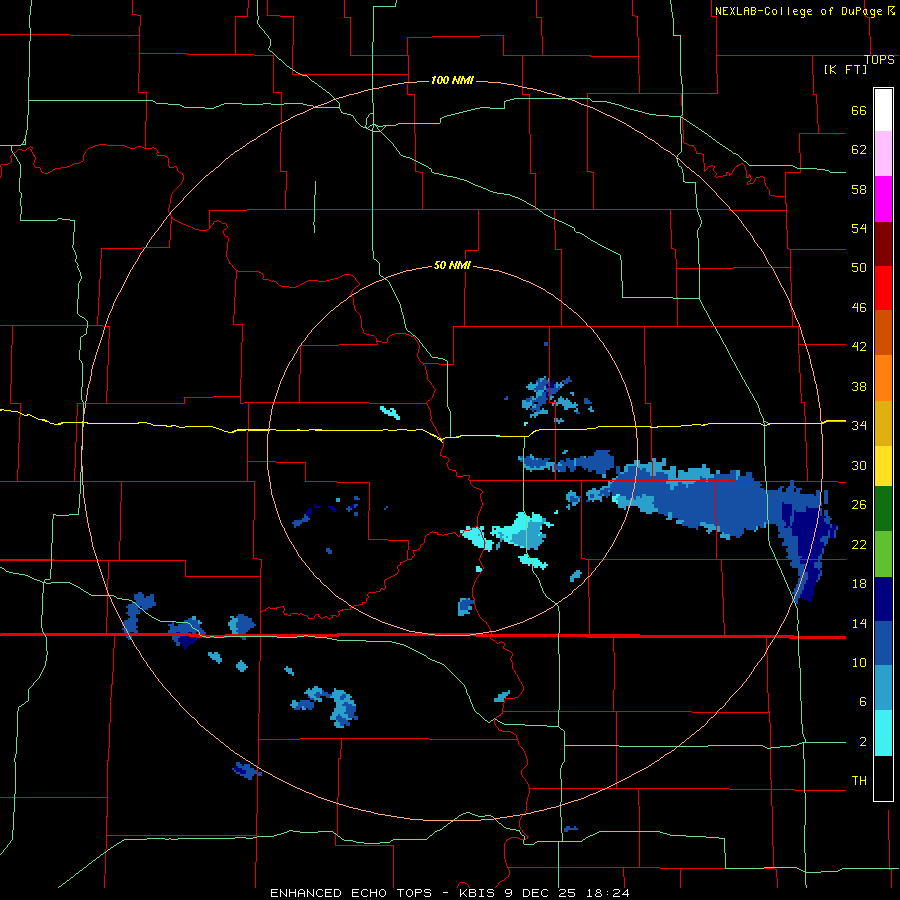The width and height of the screenshot is (900, 900).
Task: Click the legend value 50
Action: pyautogui.click(x=859, y=268)
